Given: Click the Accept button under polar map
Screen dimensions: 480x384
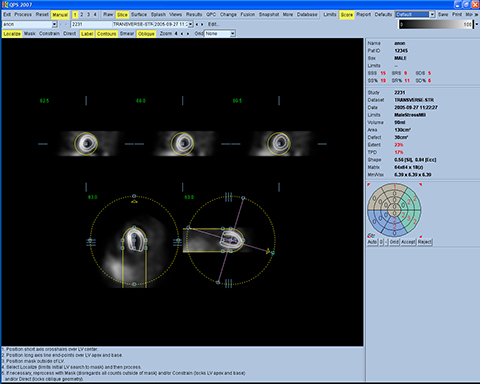Looking at the screenshot, I should [408, 242].
